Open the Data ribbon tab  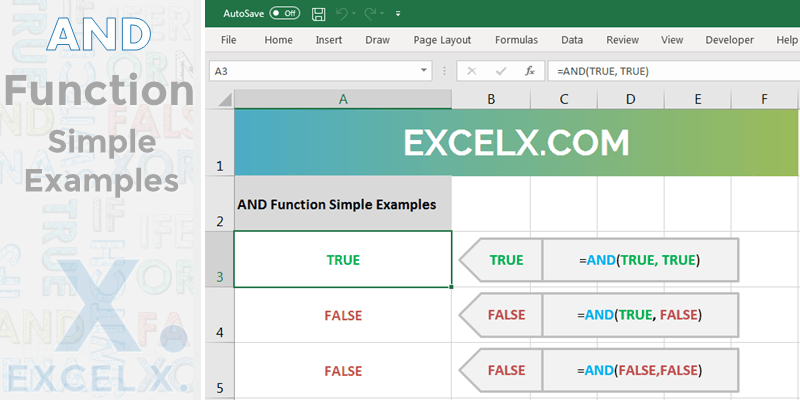(572, 40)
